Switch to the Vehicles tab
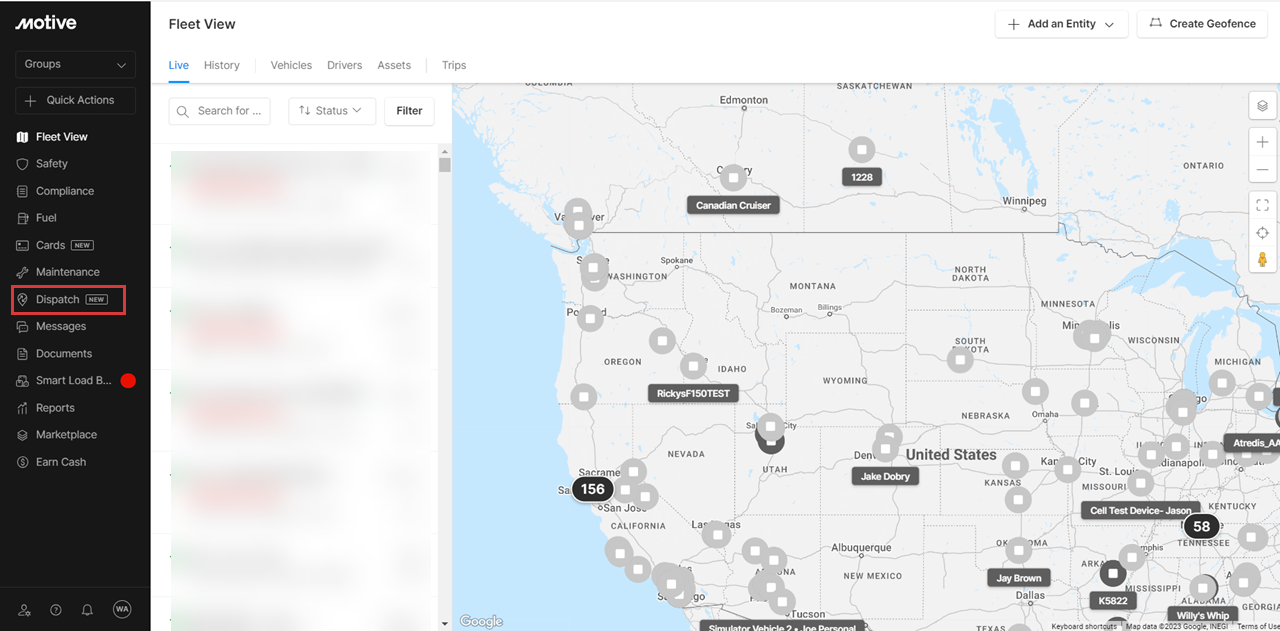This screenshot has height=631, width=1280. pos(291,65)
